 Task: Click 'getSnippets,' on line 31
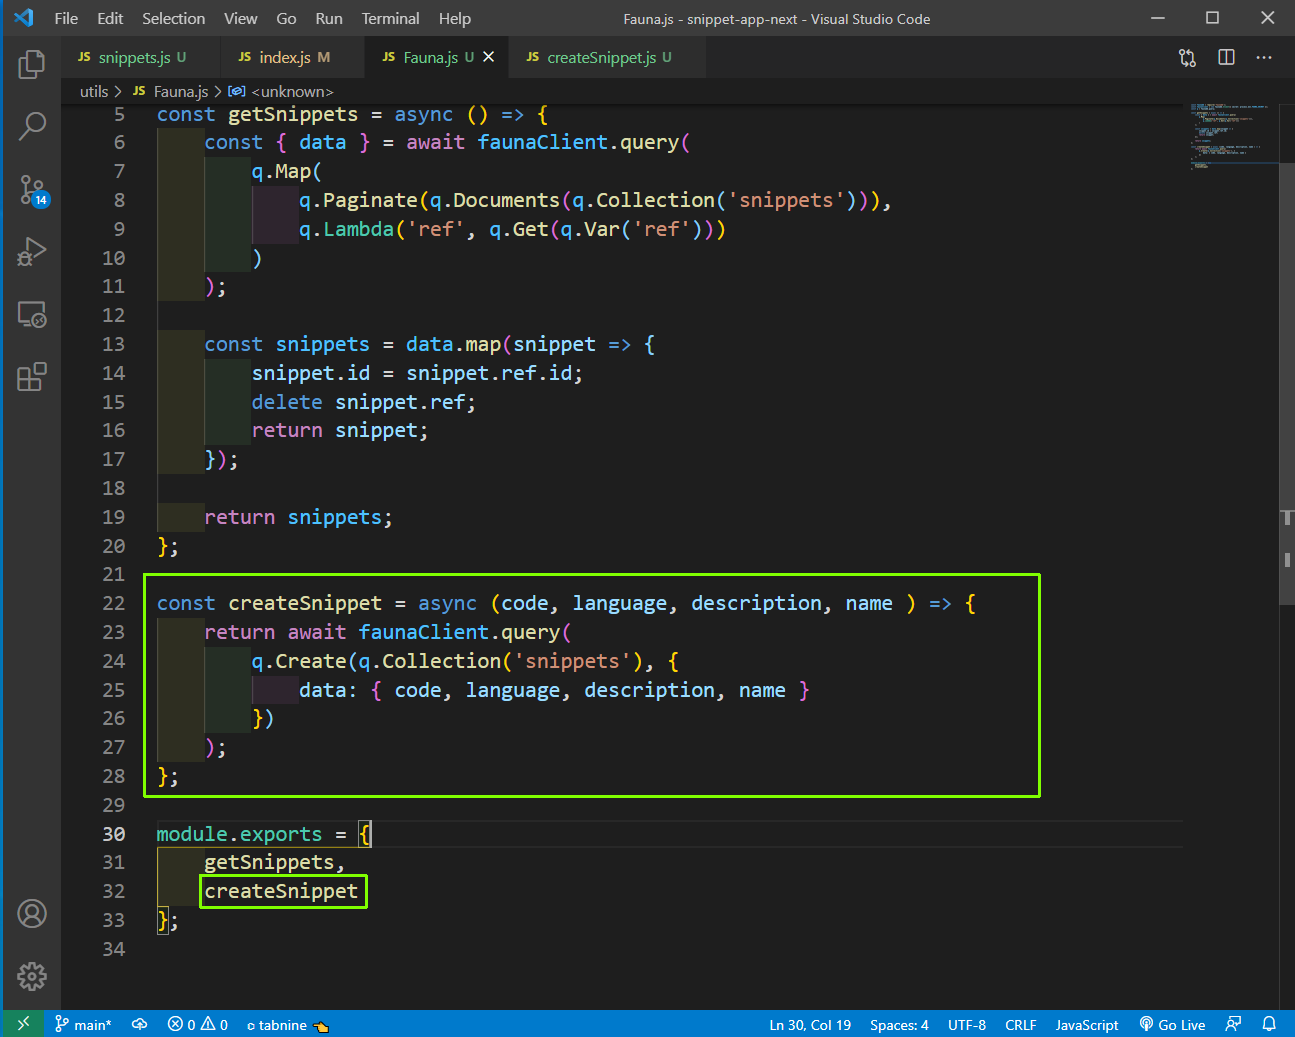pyautogui.click(x=275, y=862)
